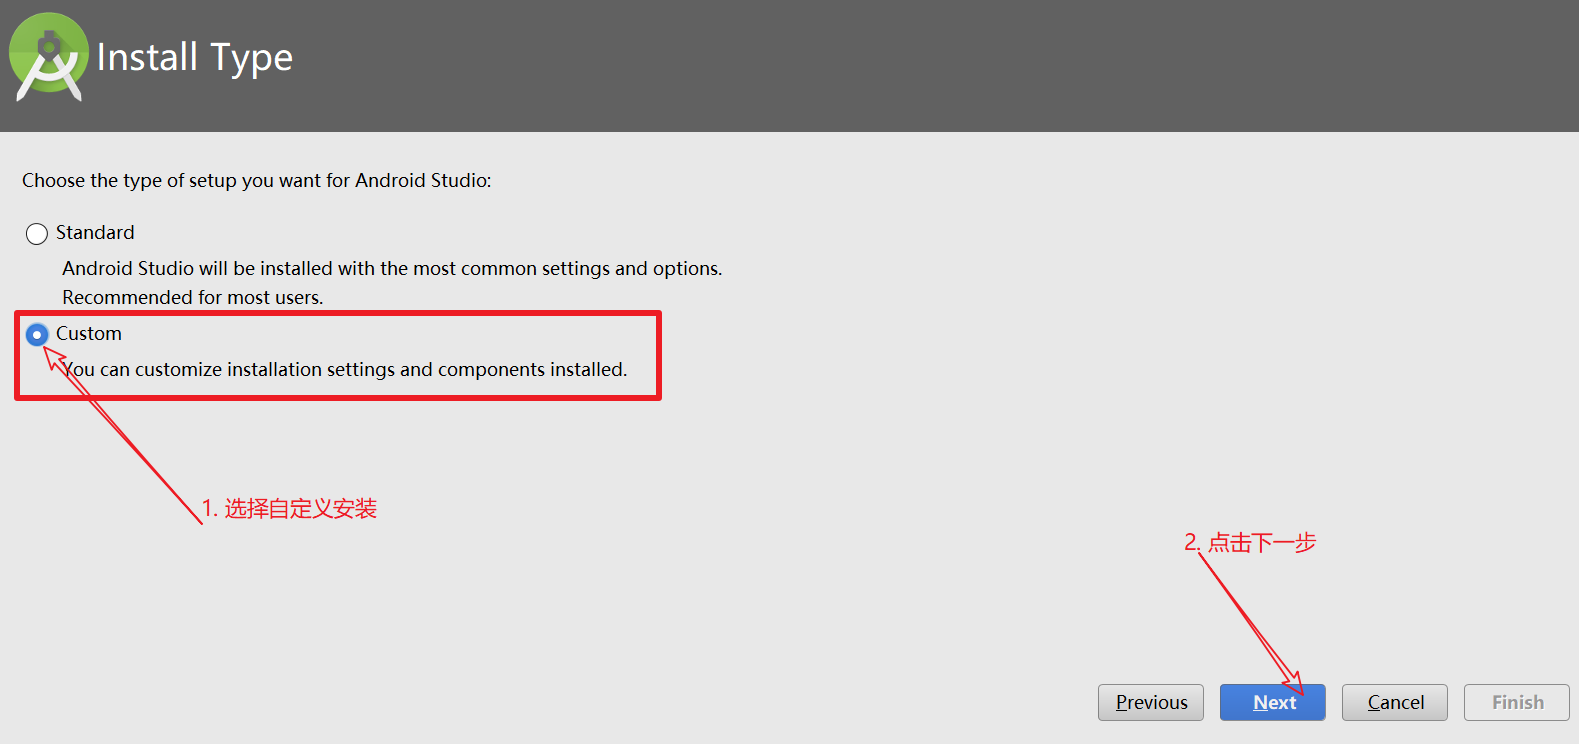The width and height of the screenshot is (1579, 744).
Task: Go back using the Previous button
Action: 1151,702
